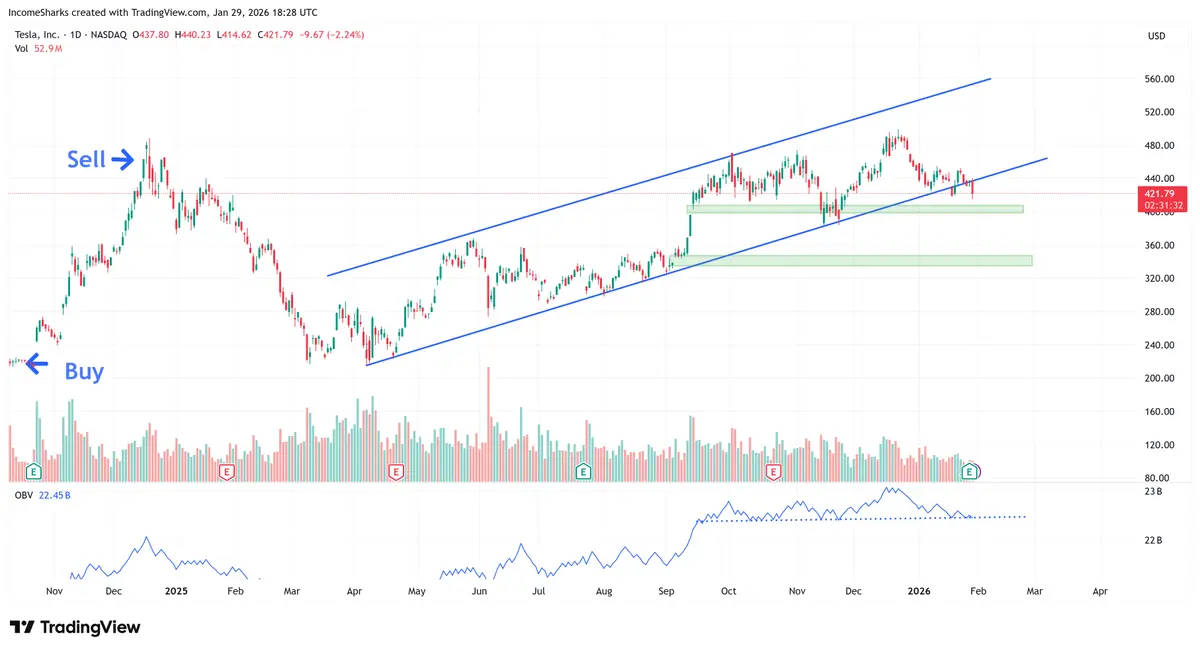Open the red earnings marker in late October

pos(773,470)
